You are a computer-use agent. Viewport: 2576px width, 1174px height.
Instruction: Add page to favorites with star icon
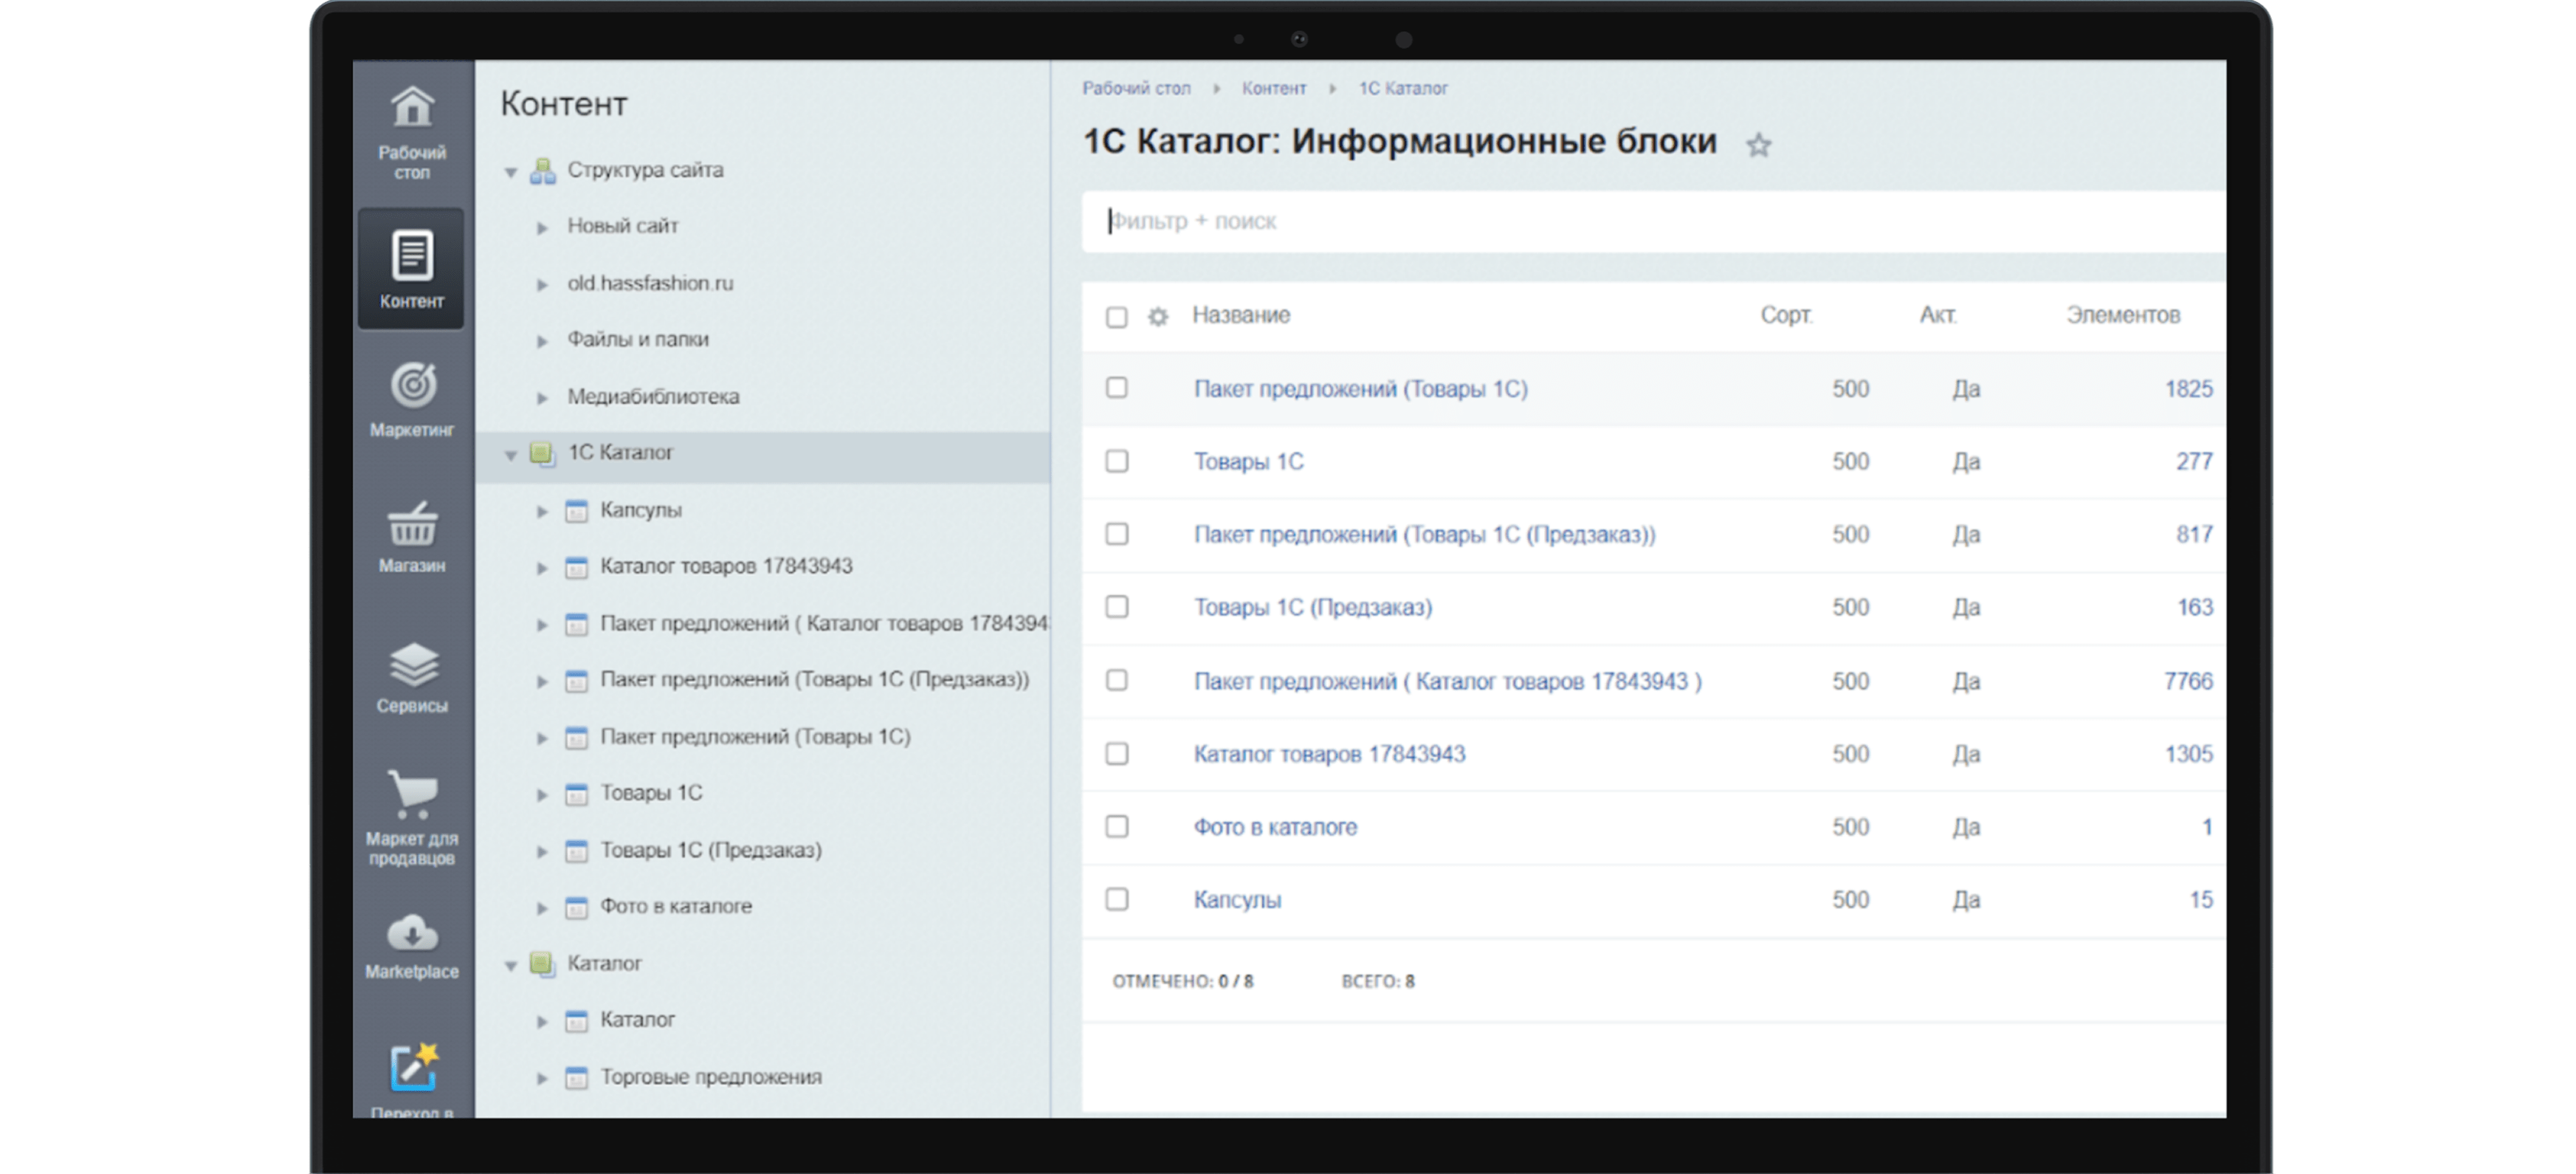(1758, 146)
